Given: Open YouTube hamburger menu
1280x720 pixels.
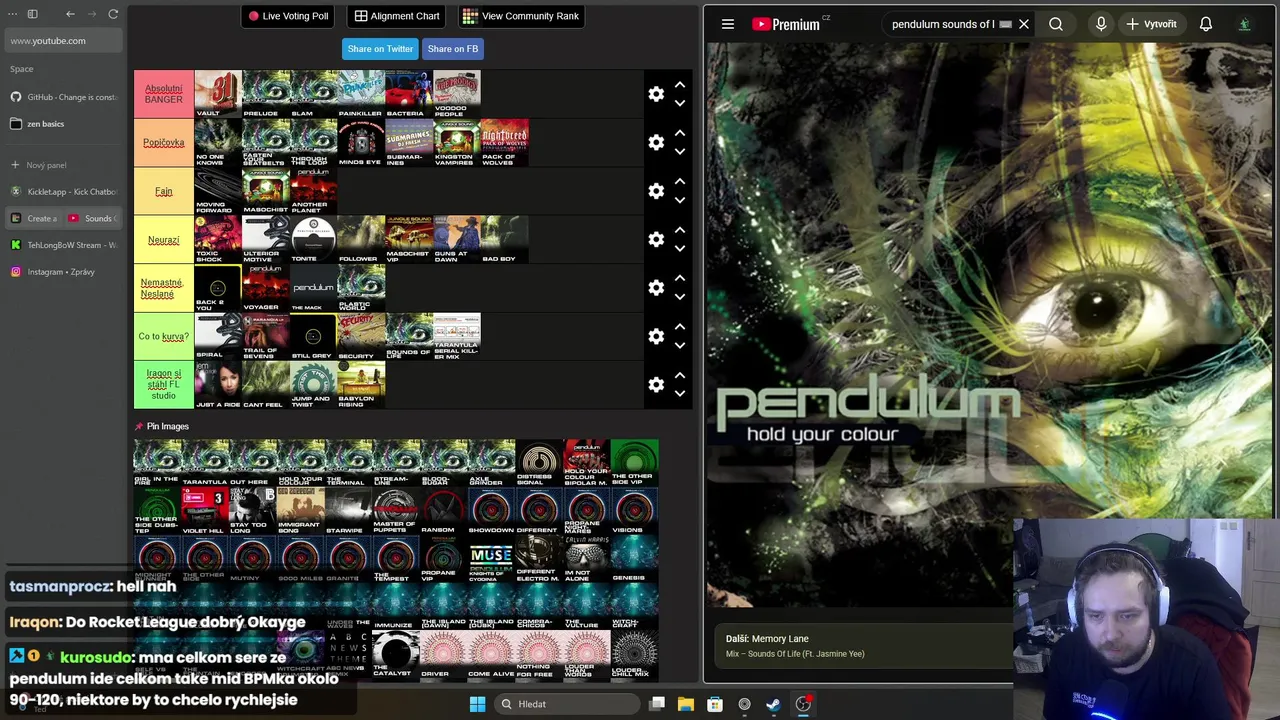Looking at the screenshot, I should click(728, 24).
